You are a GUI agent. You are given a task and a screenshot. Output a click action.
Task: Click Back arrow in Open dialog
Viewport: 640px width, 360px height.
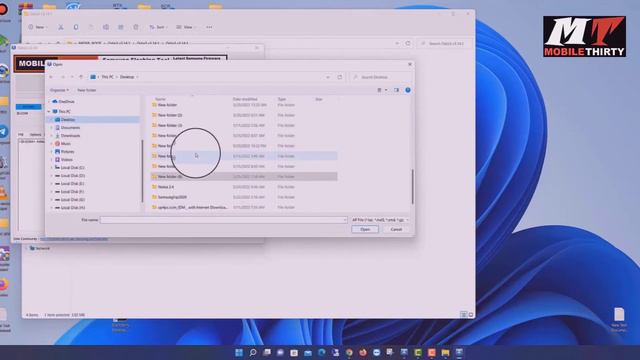pyautogui.click(x=51, y=77)
